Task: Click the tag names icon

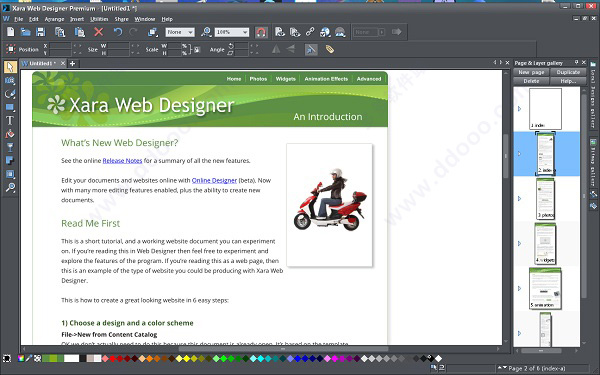Action: click(x=329, y=49)
